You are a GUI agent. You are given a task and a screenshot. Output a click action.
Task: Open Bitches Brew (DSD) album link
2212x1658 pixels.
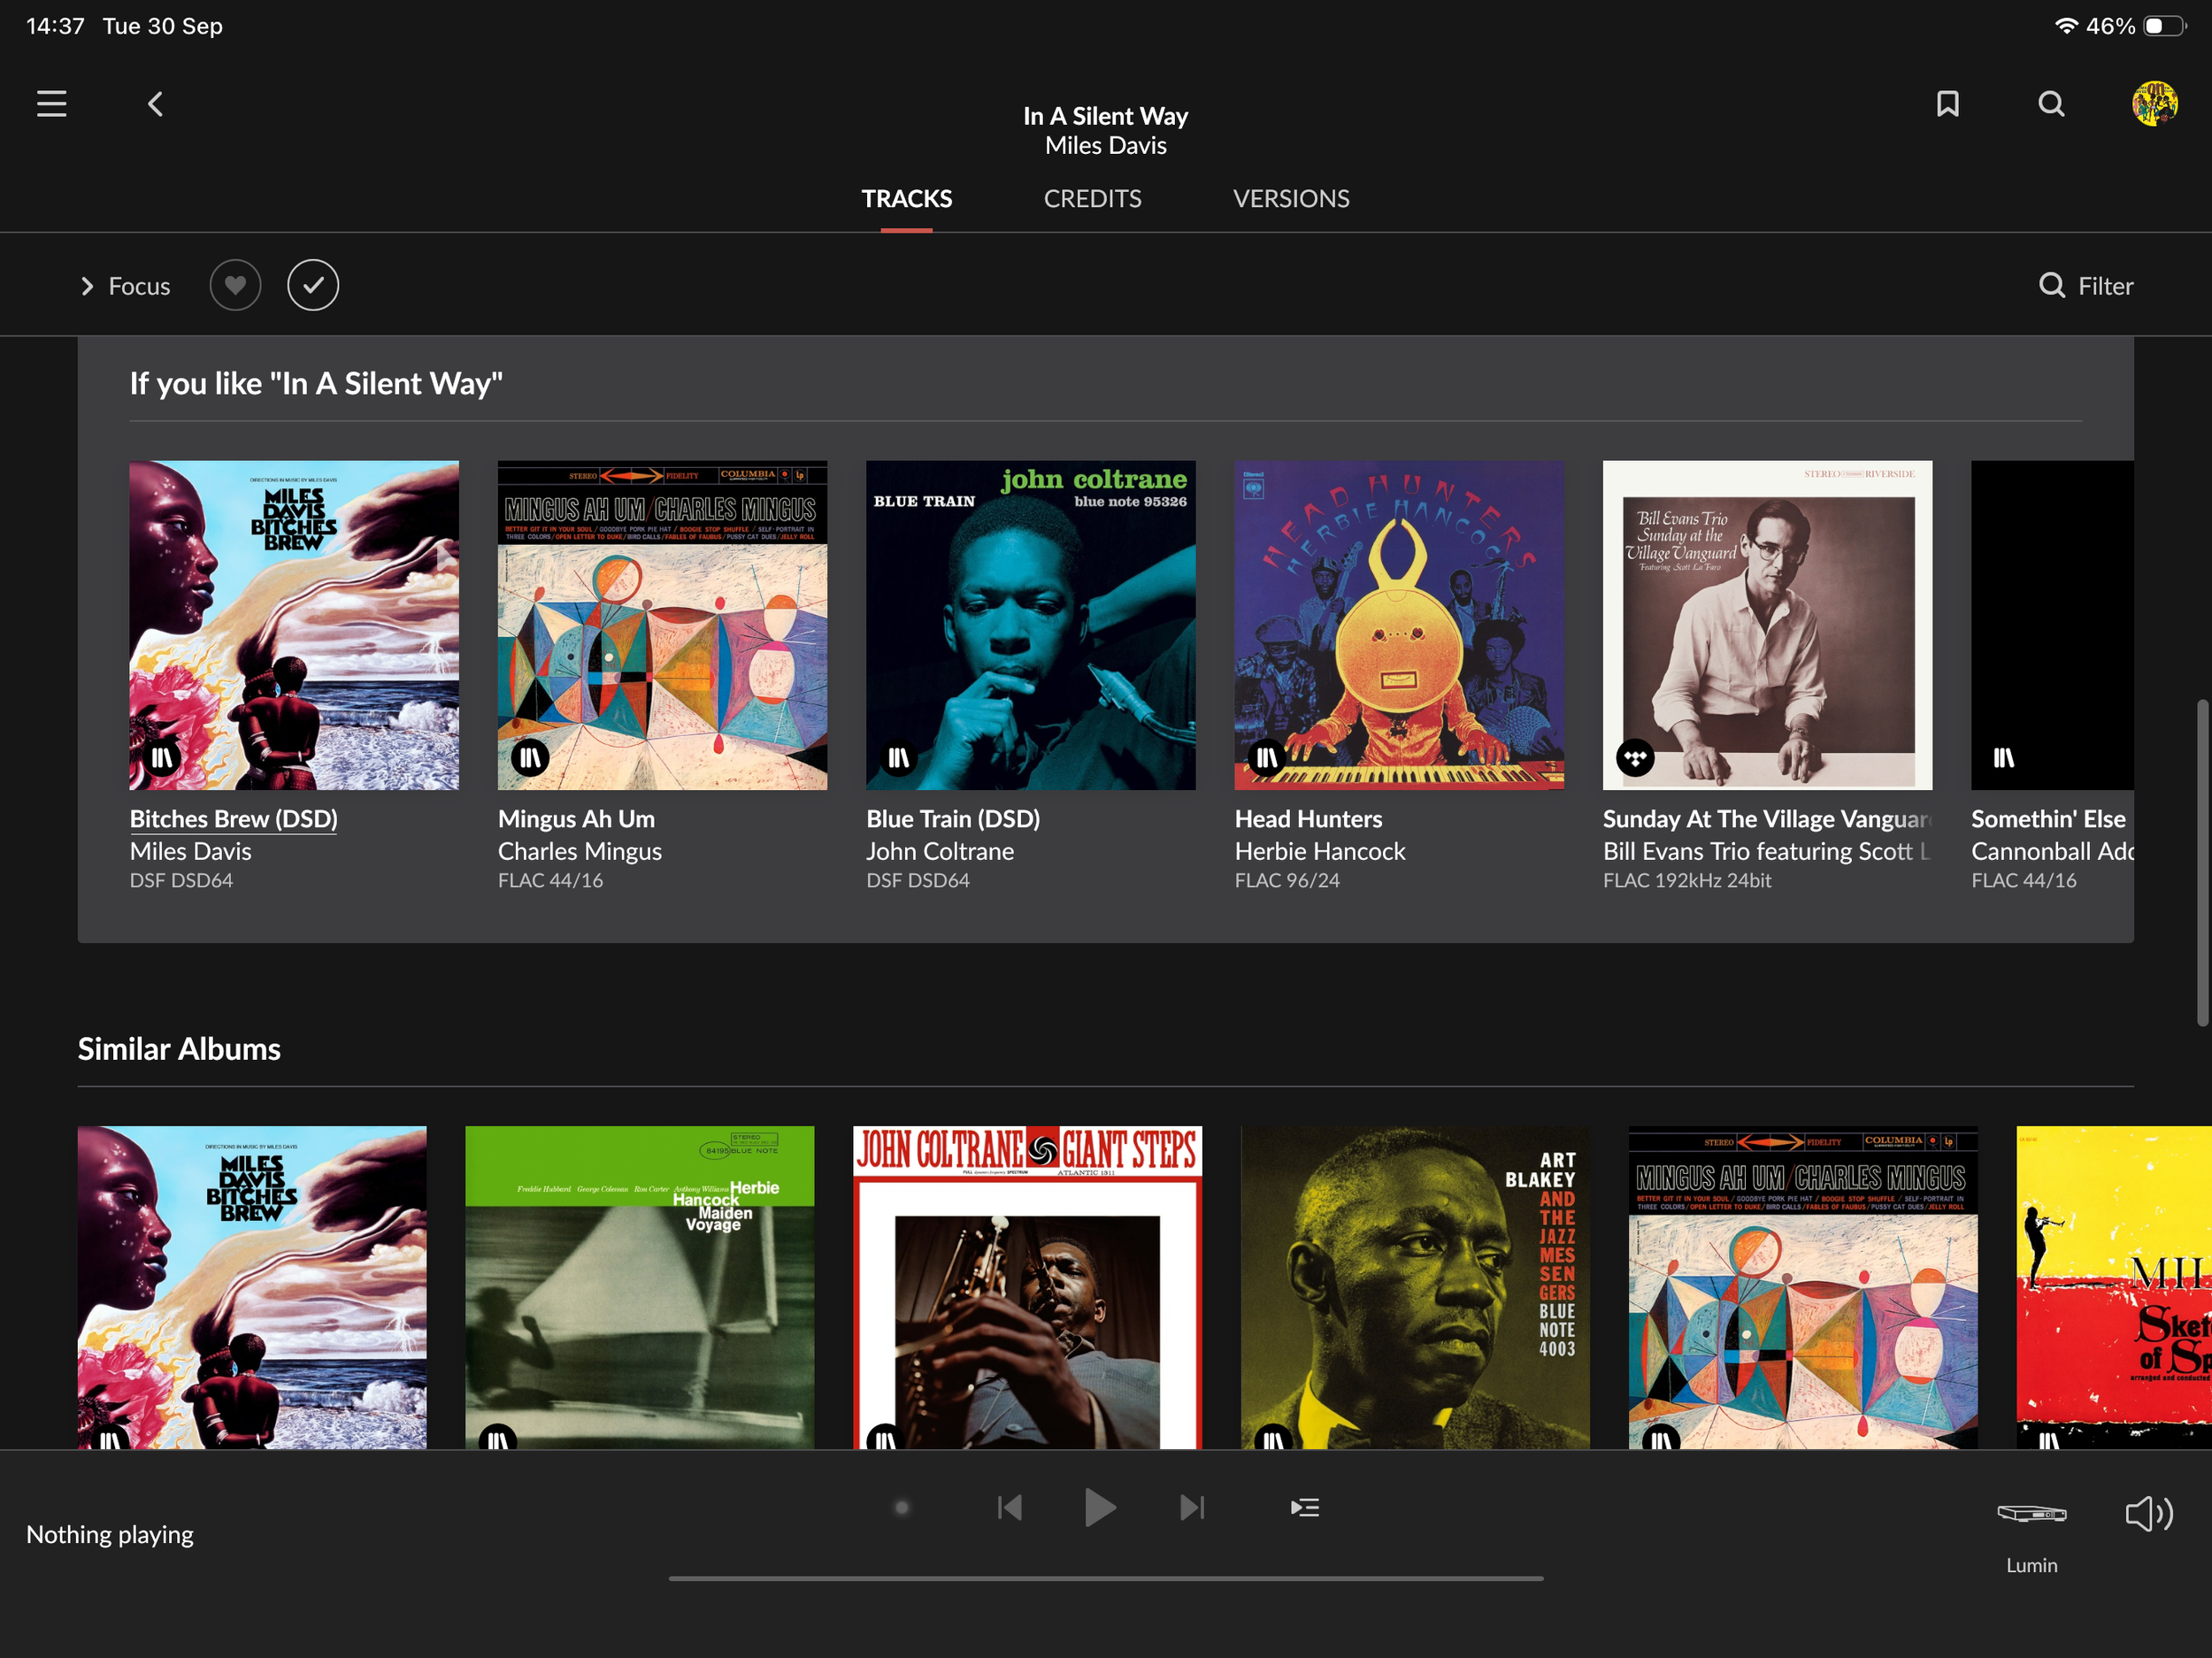[x=233, y=819]
